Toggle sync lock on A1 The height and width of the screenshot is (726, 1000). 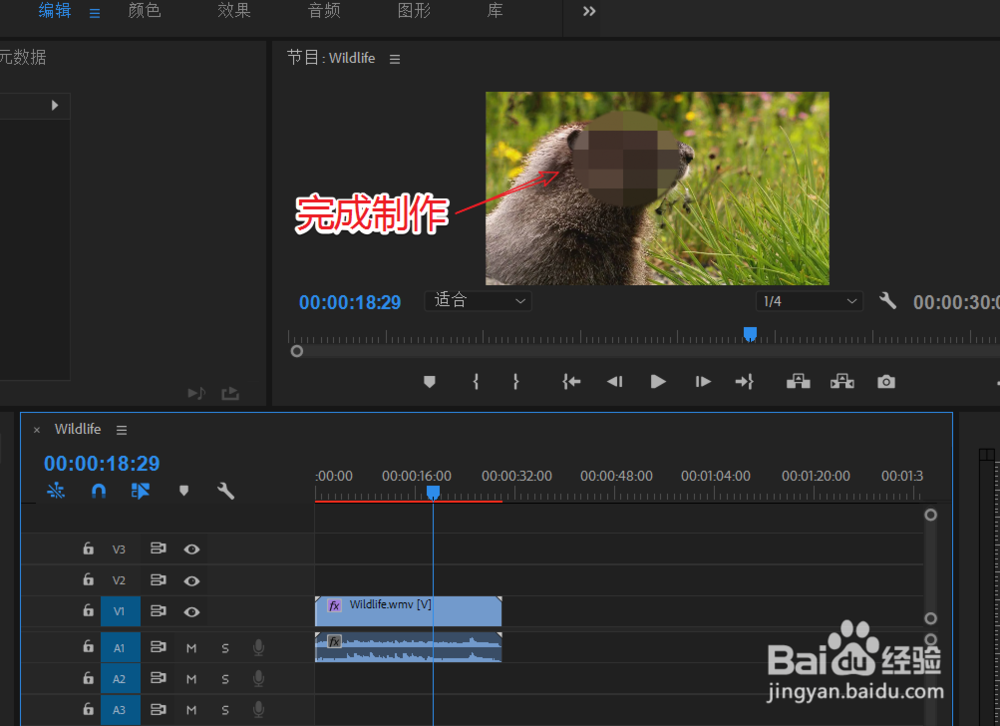(x=158, y=646)
